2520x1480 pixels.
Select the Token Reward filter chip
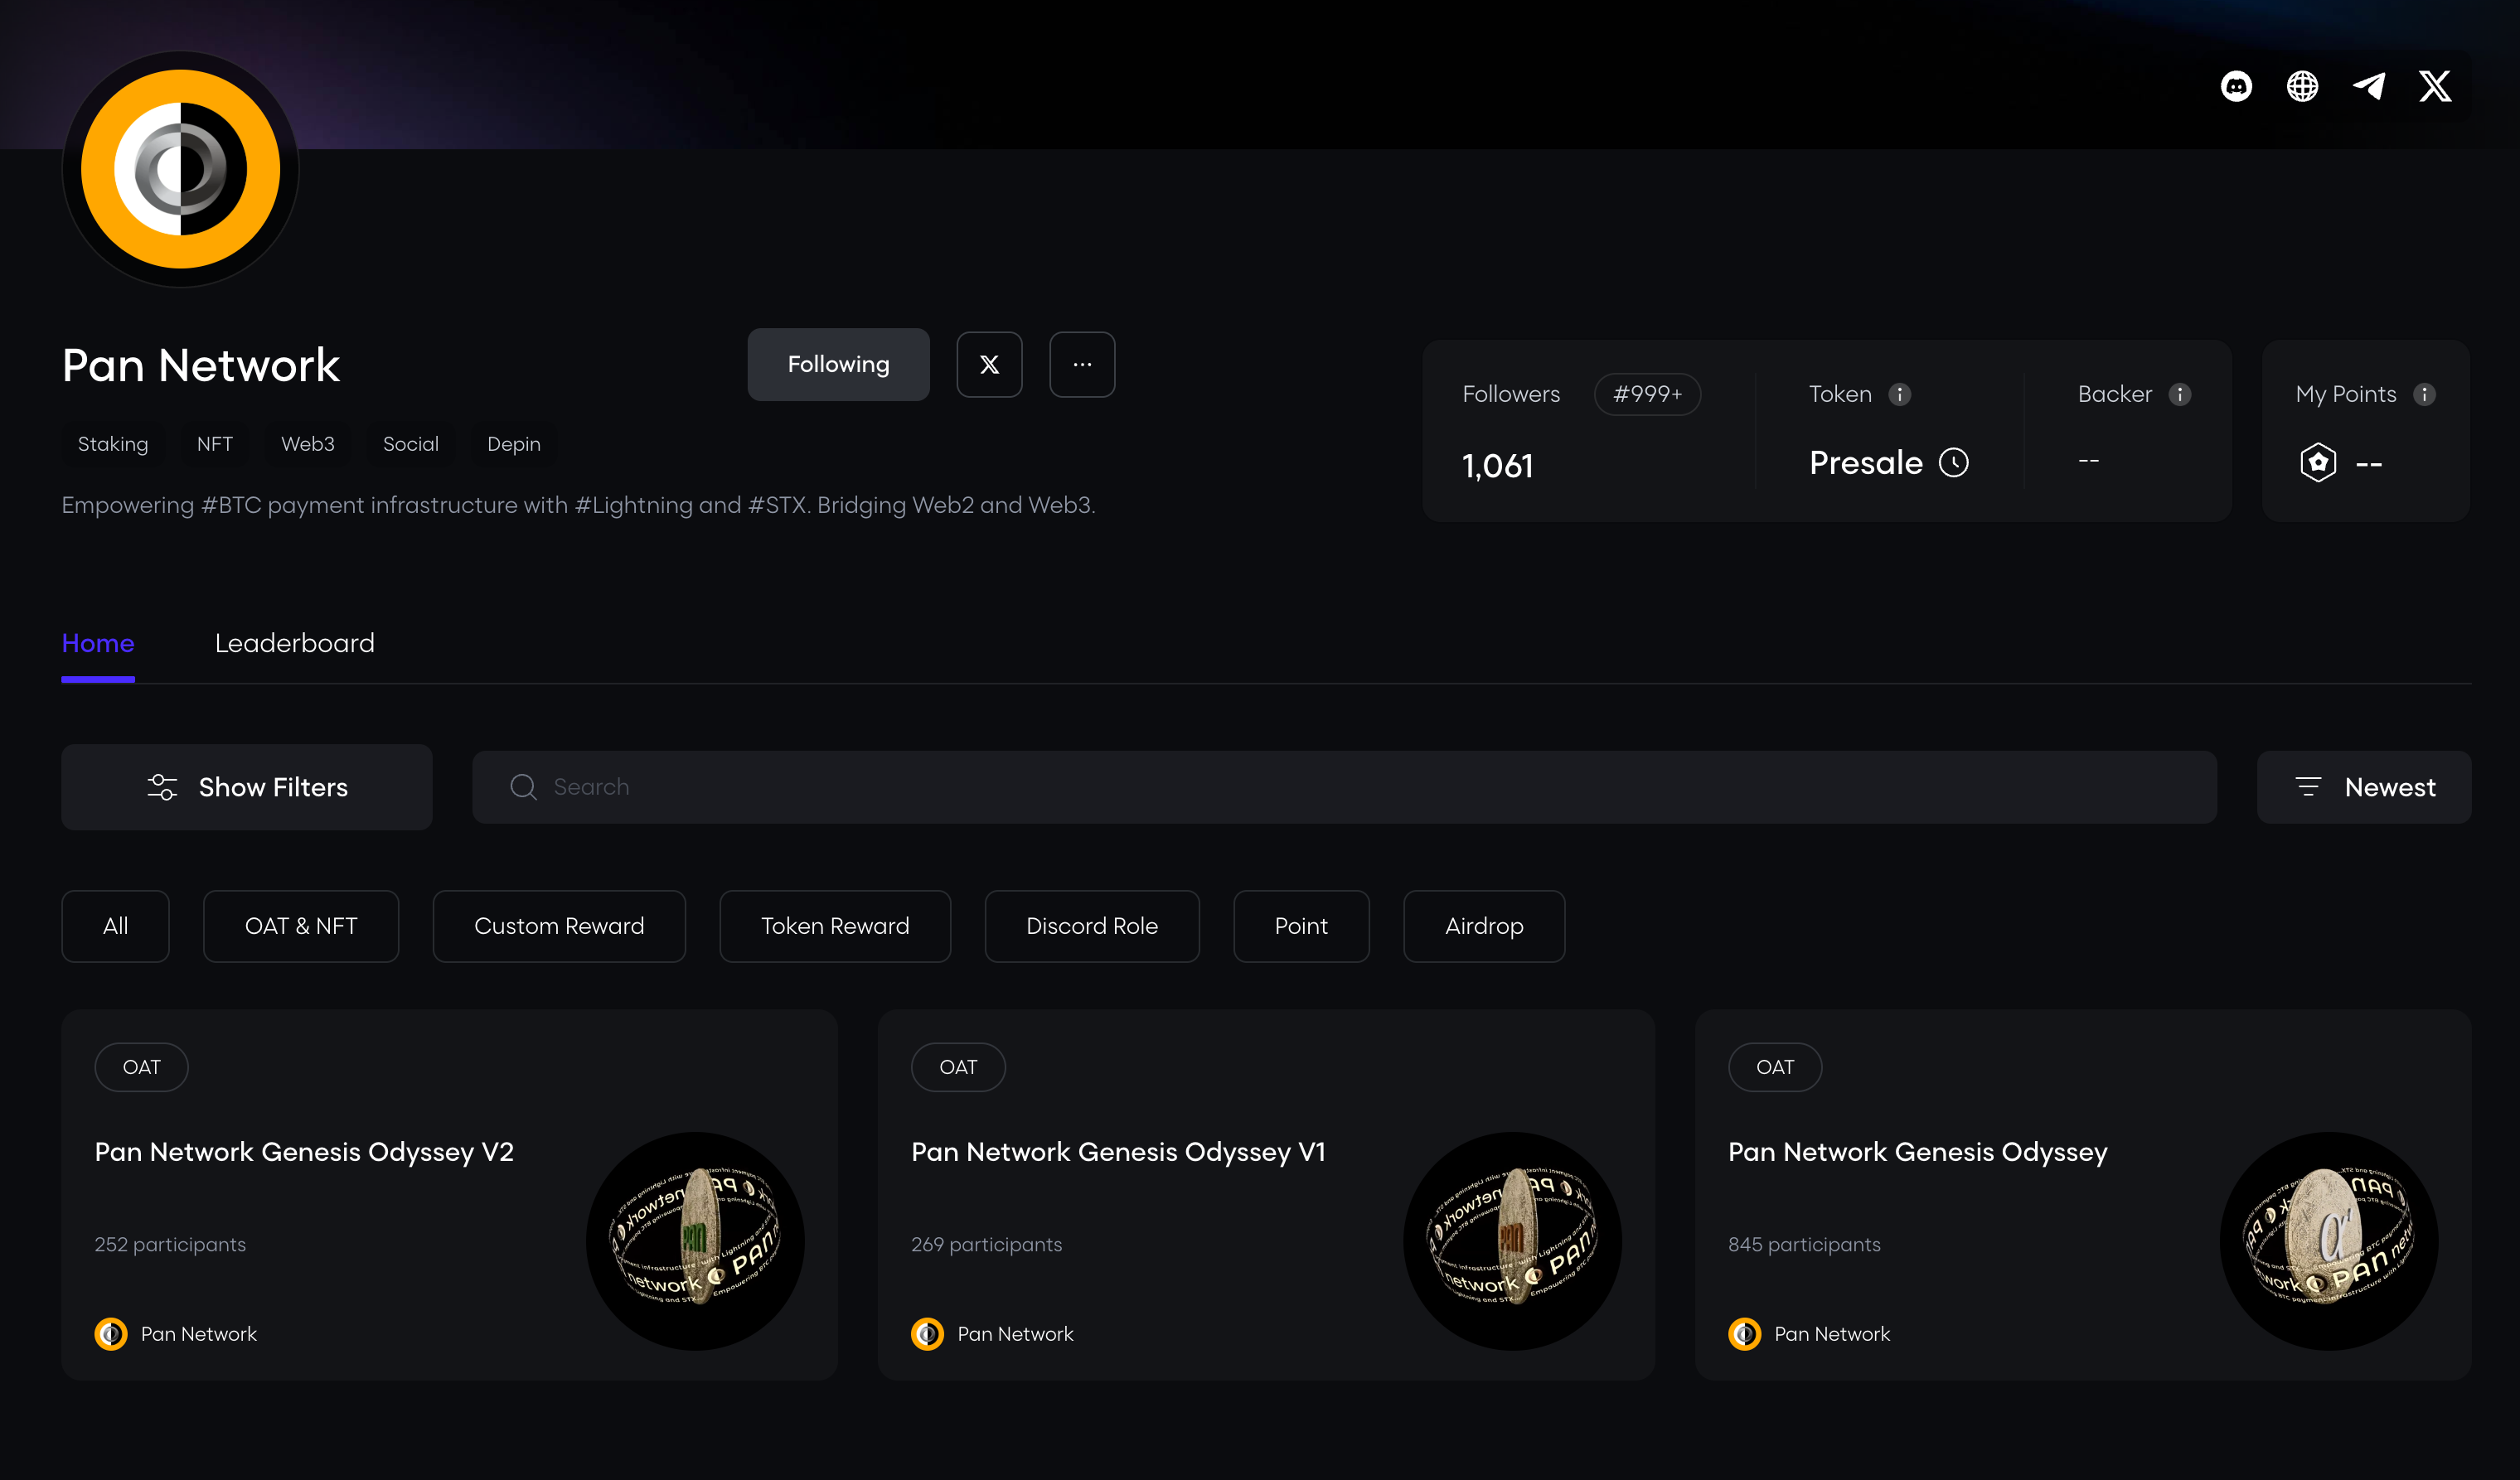835,926
